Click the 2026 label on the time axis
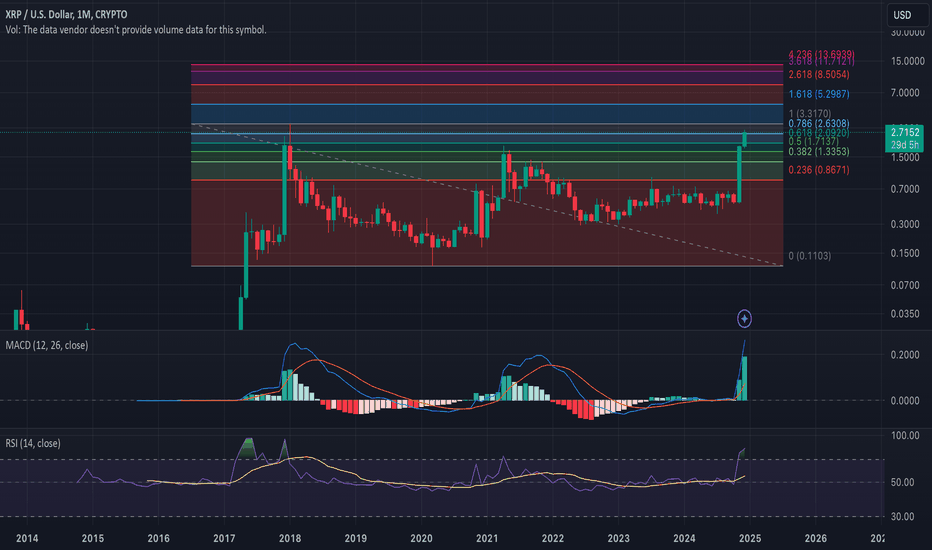The width and height of the screenshot is (932, 550). [816, 538]
